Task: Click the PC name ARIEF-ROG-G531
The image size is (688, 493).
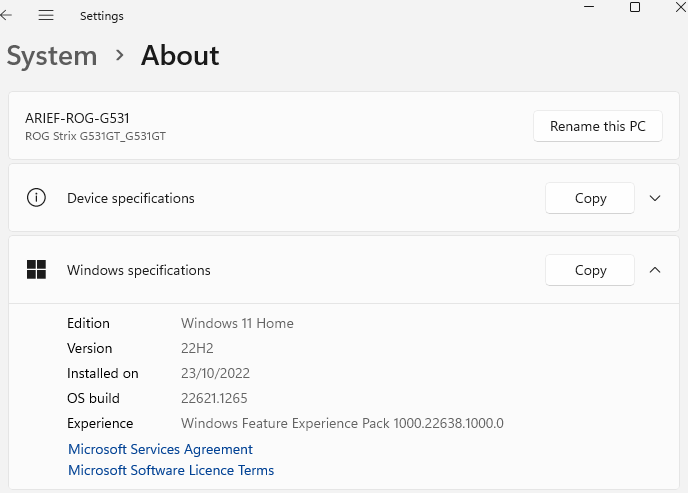Action: 77,118
